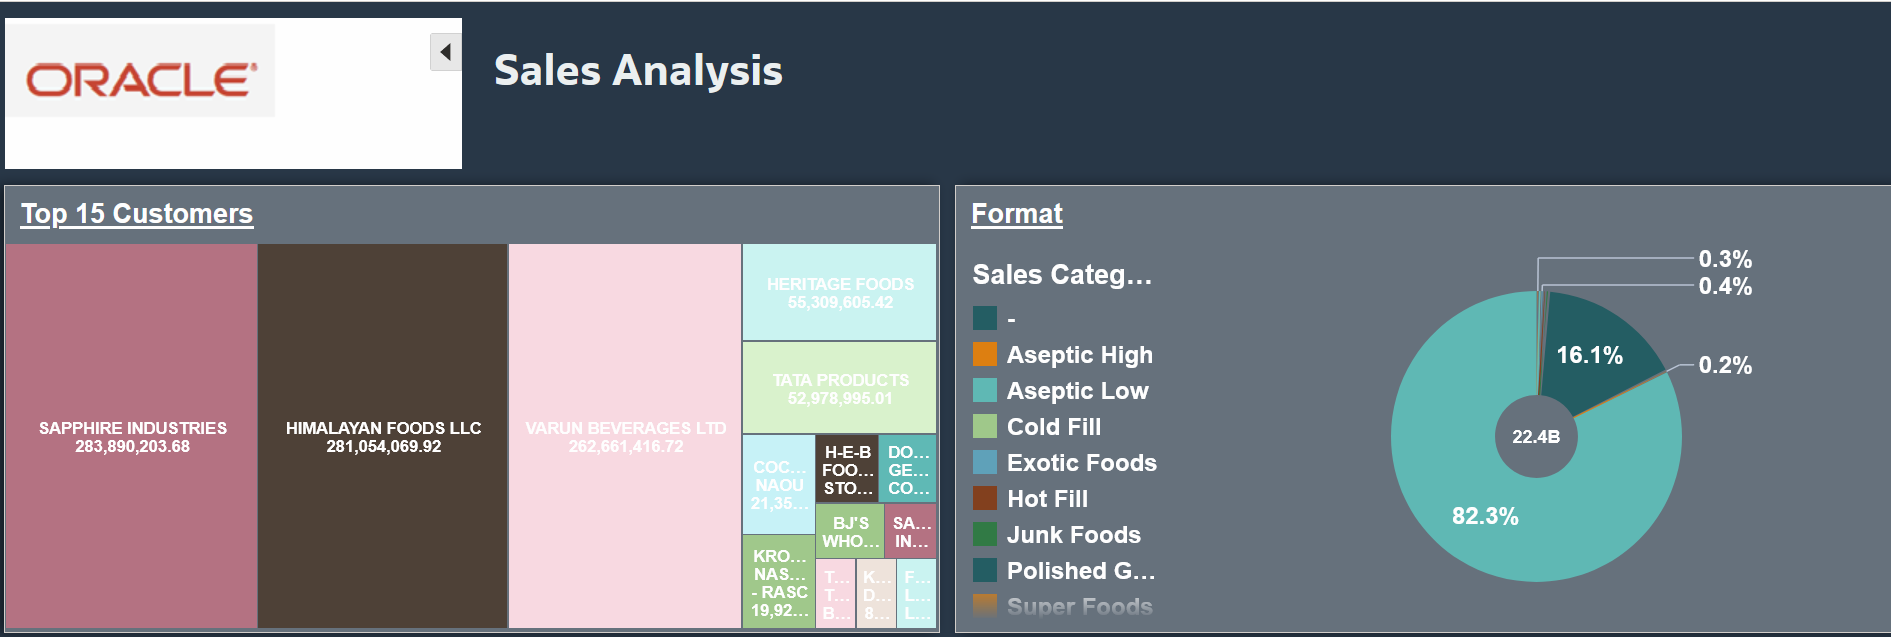1891x637 pixels.
Task: Click the Sales Analysis dashboard title
Action: 638,70
